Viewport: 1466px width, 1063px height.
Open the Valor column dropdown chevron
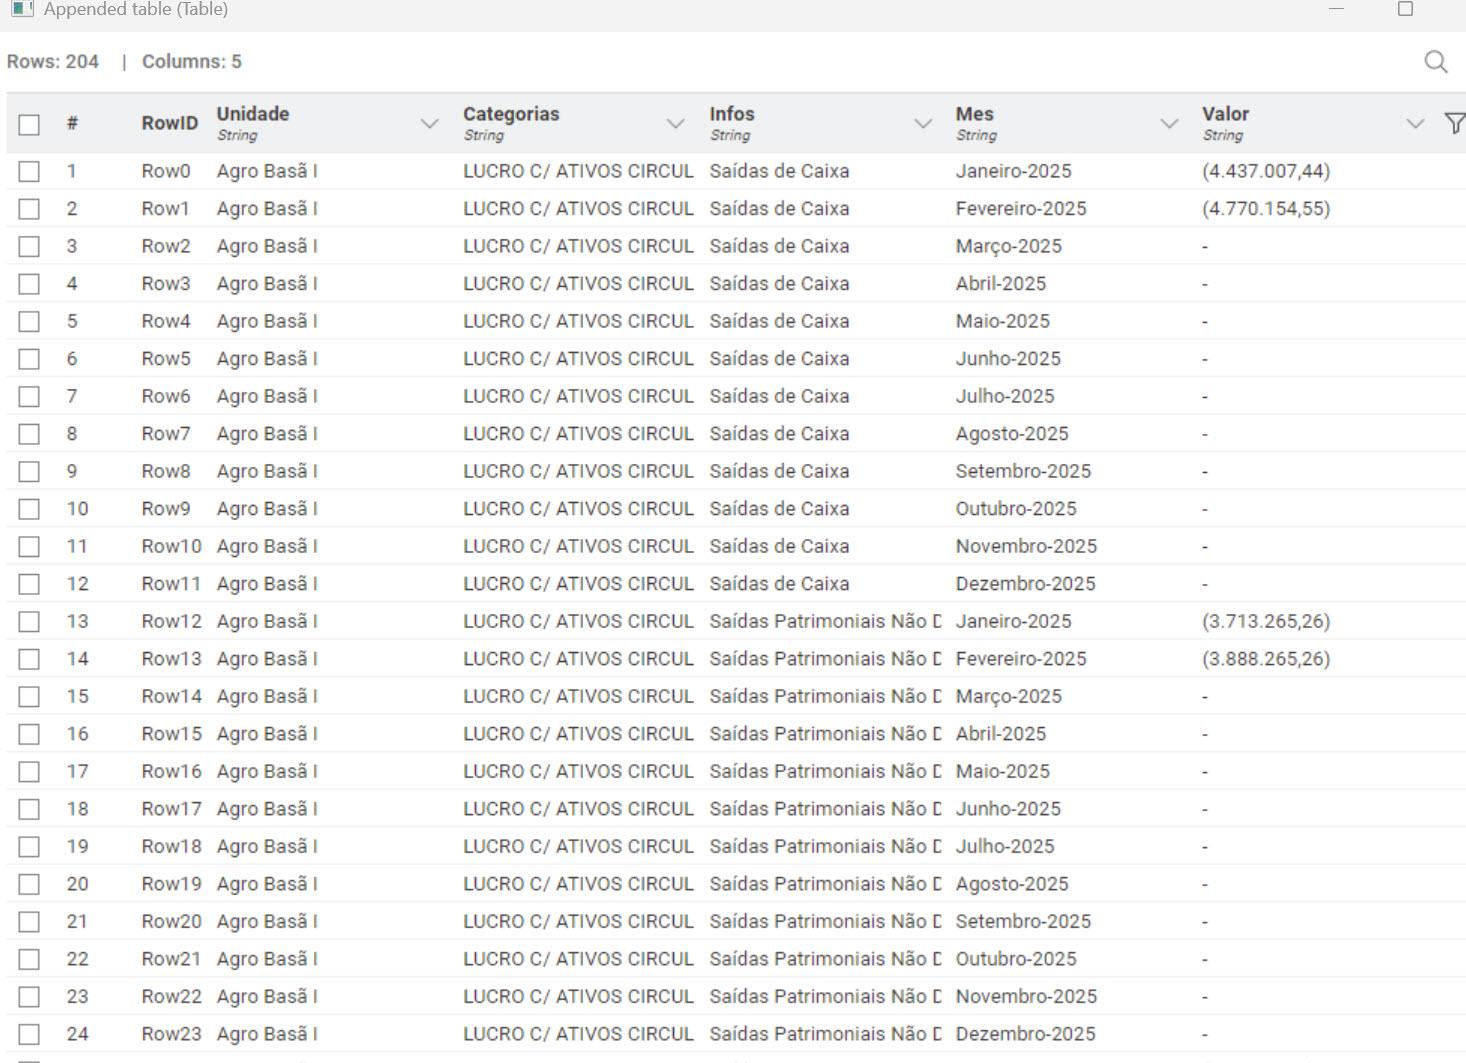coord(1414,124)
